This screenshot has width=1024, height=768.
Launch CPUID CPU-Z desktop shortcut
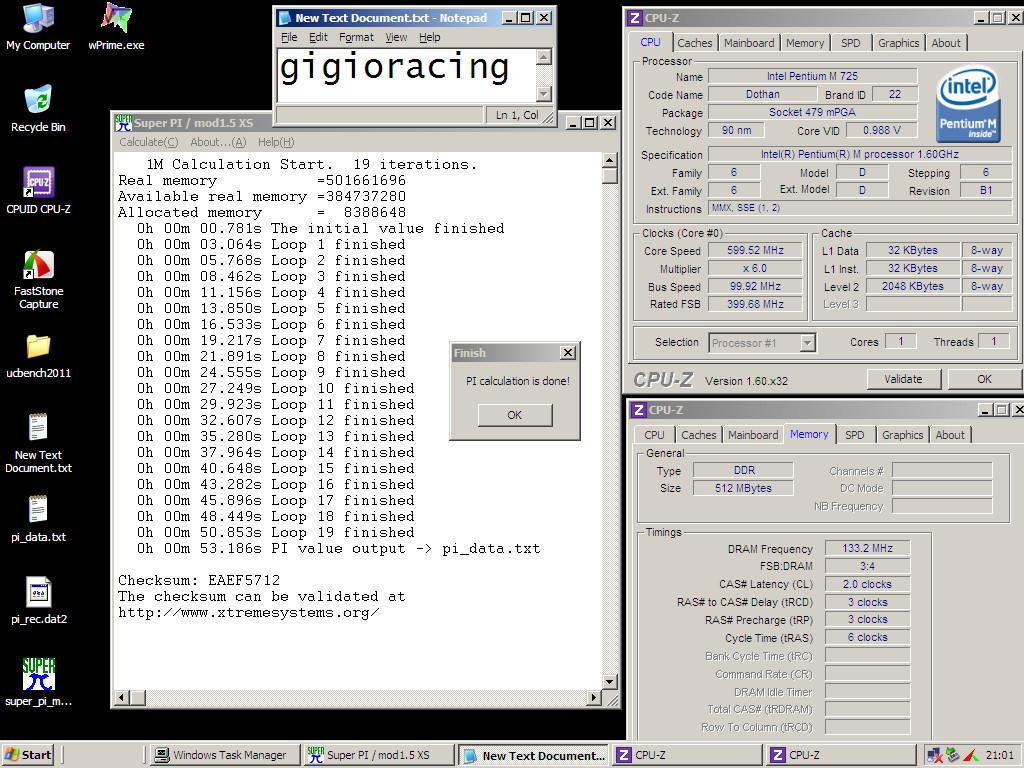(38, 191)
